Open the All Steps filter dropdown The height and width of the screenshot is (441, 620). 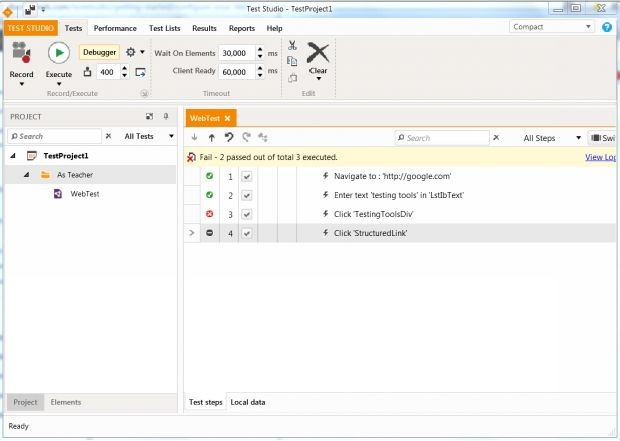click(x=552, y=138)
